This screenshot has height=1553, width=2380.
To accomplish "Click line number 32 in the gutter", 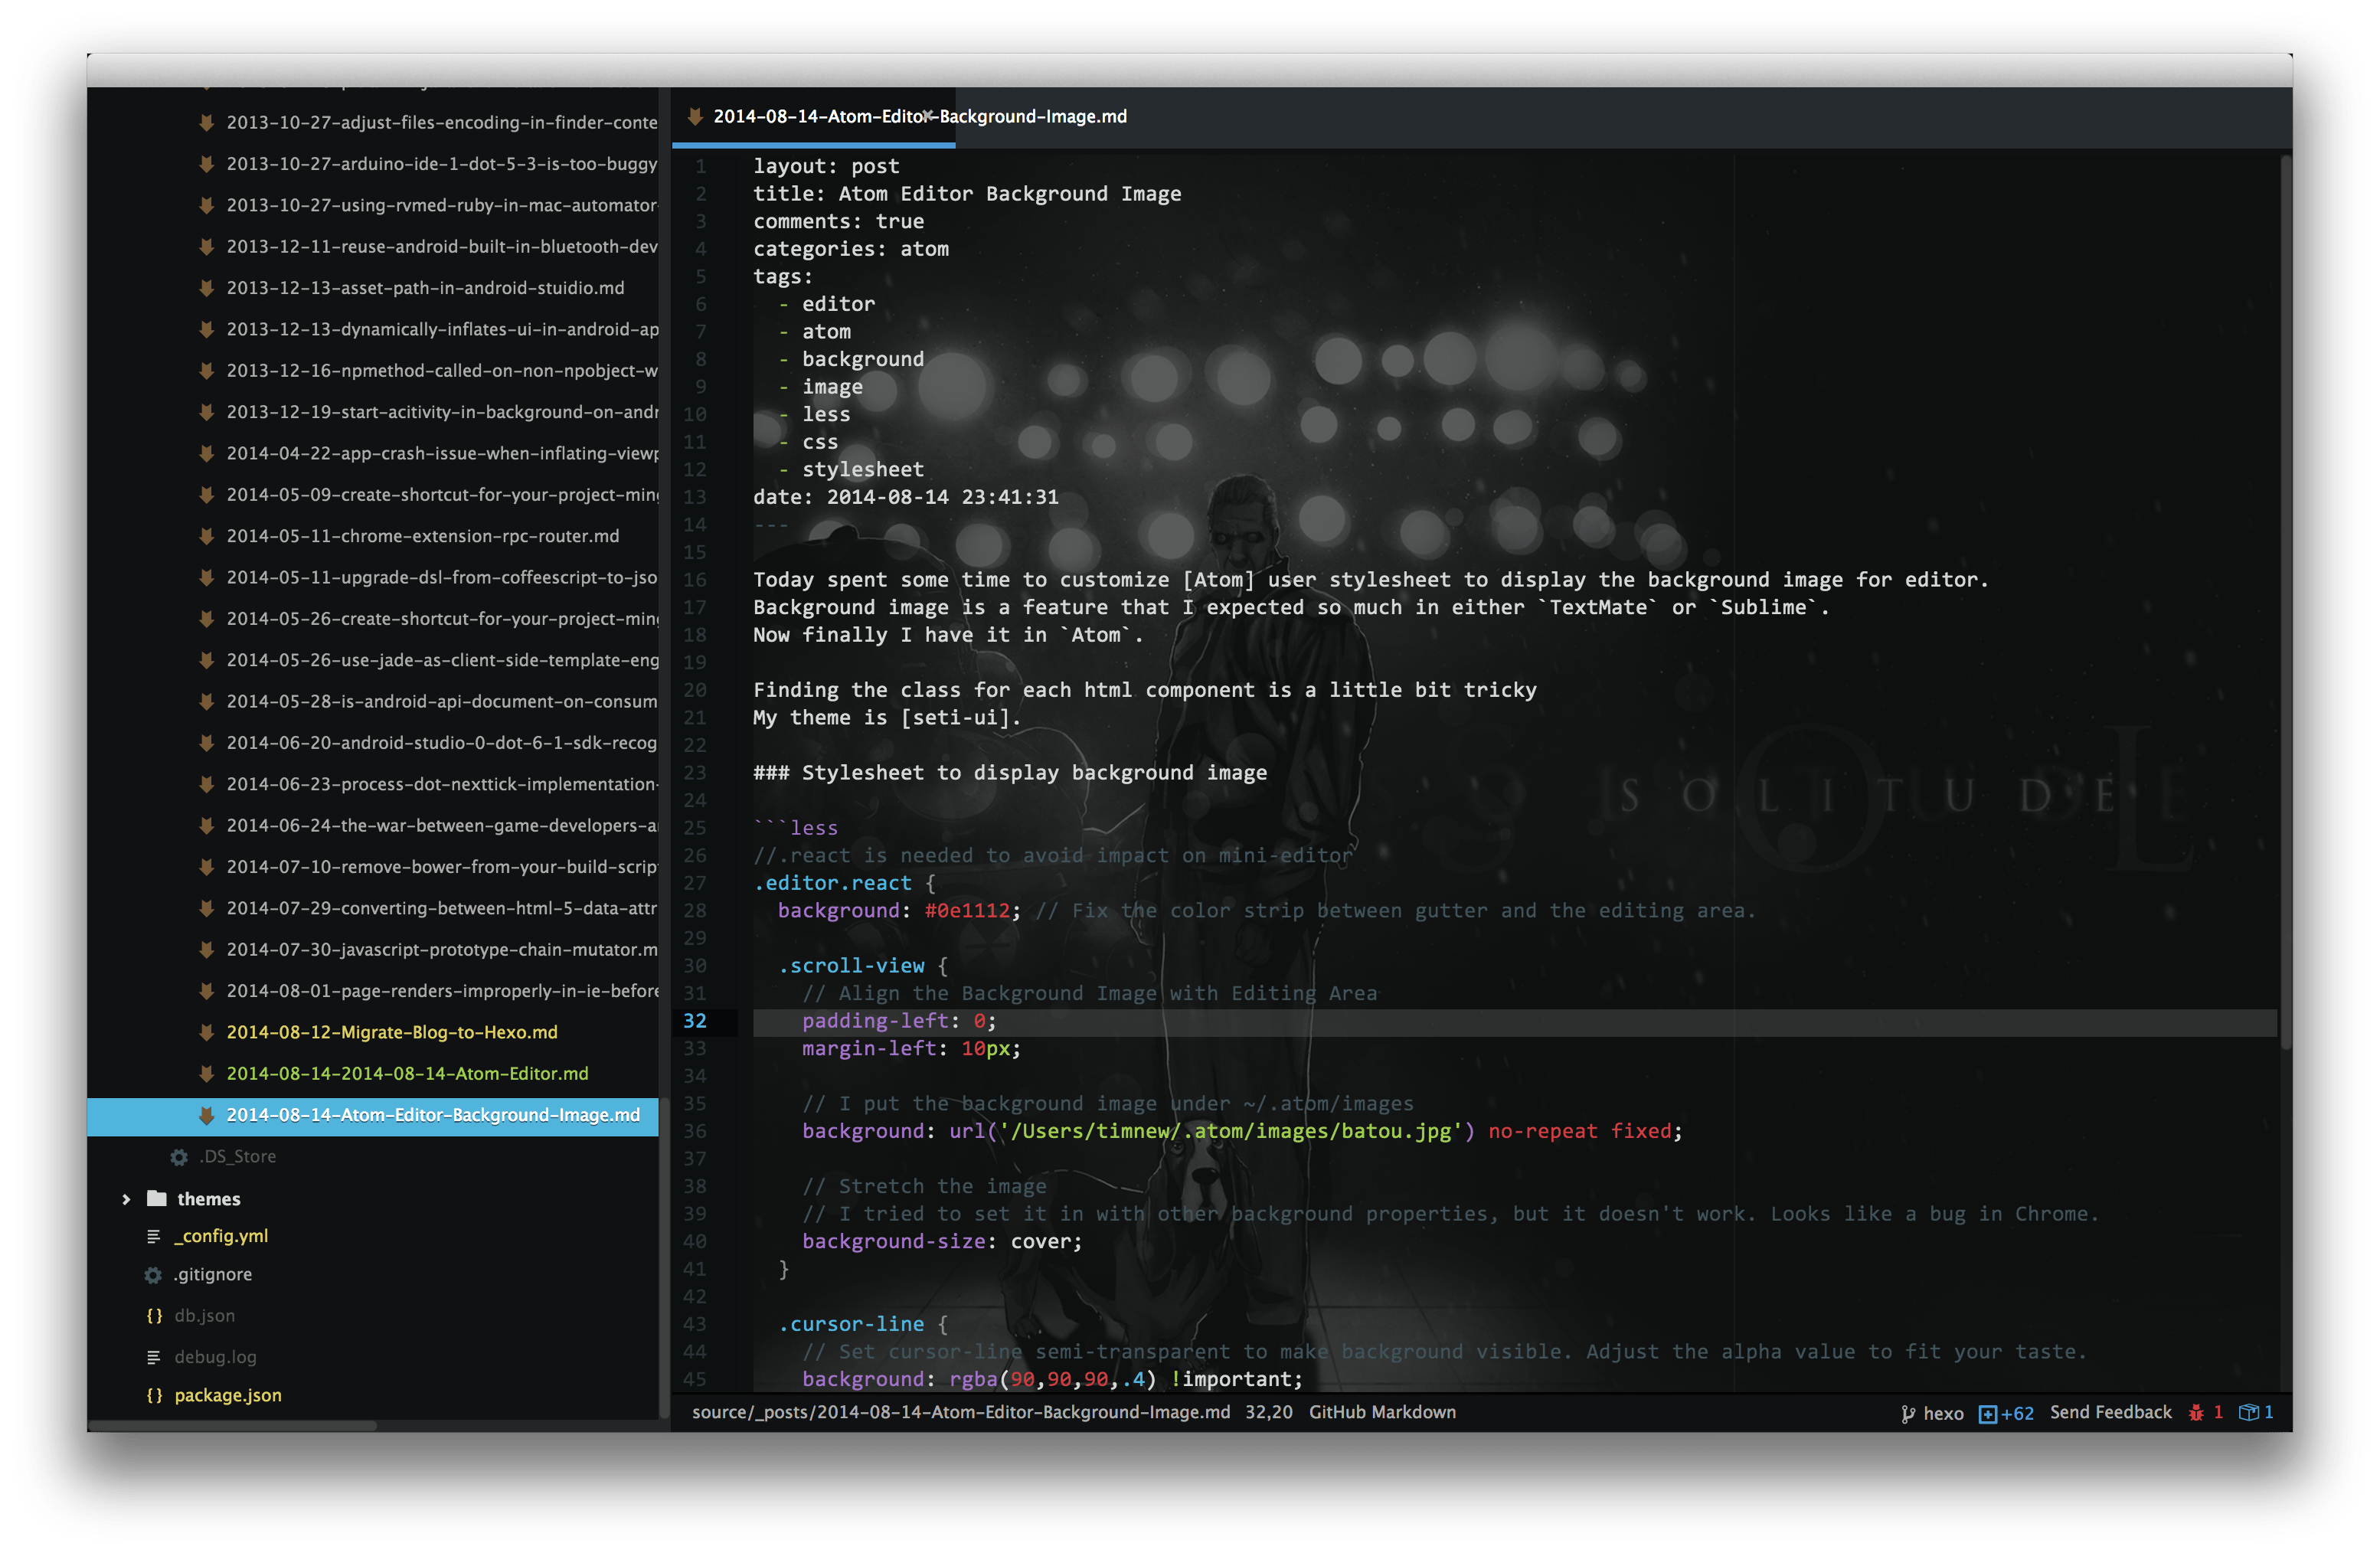I will point(695,1021).
